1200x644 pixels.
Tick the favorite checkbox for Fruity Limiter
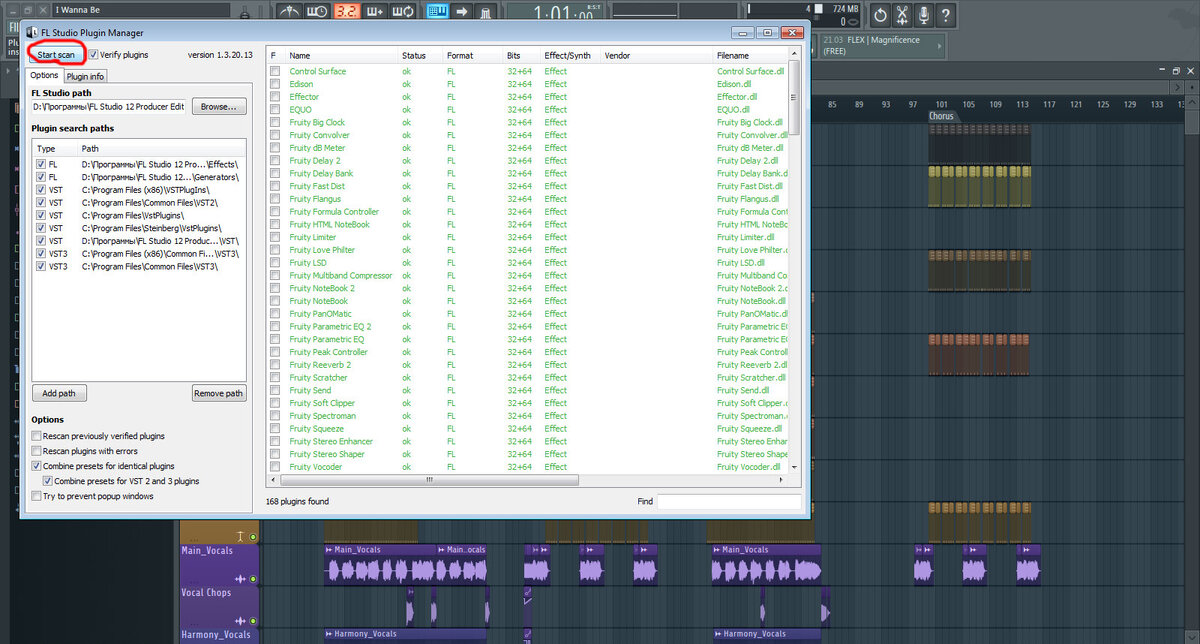click(x=275, y=237)
